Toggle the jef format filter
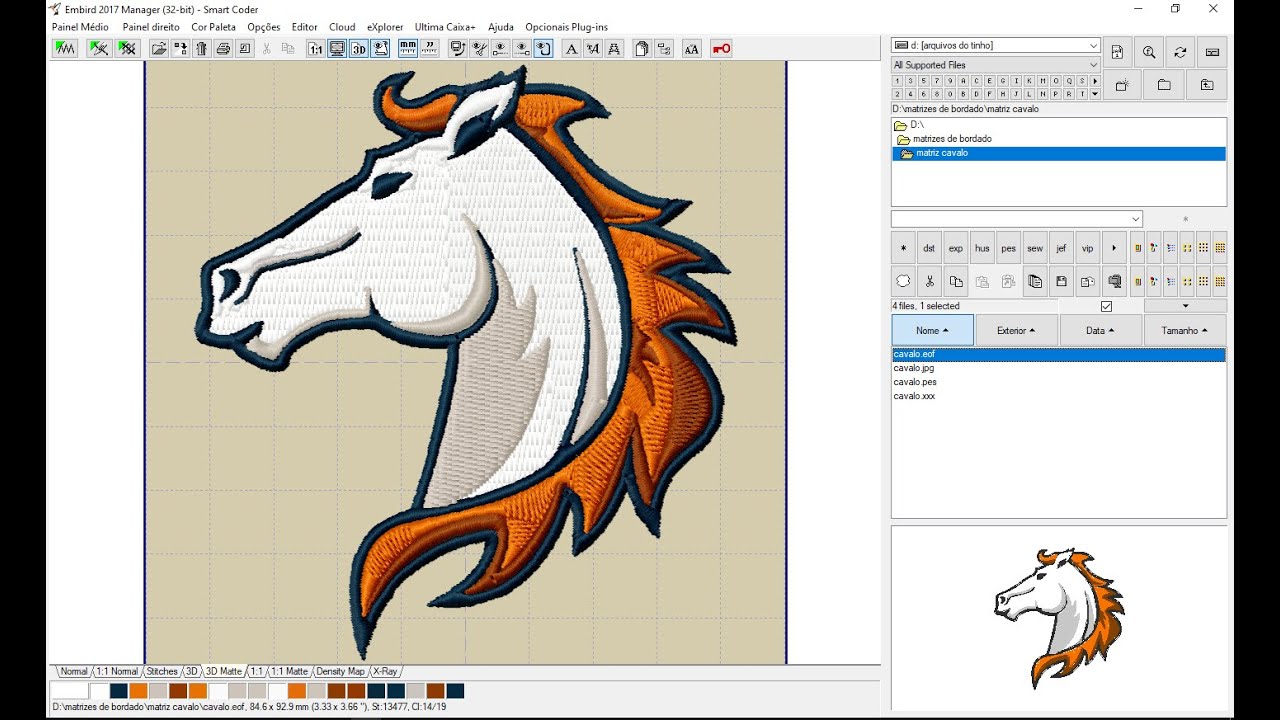This screenshot has width=1280, height=720. tap(1061, 248)
